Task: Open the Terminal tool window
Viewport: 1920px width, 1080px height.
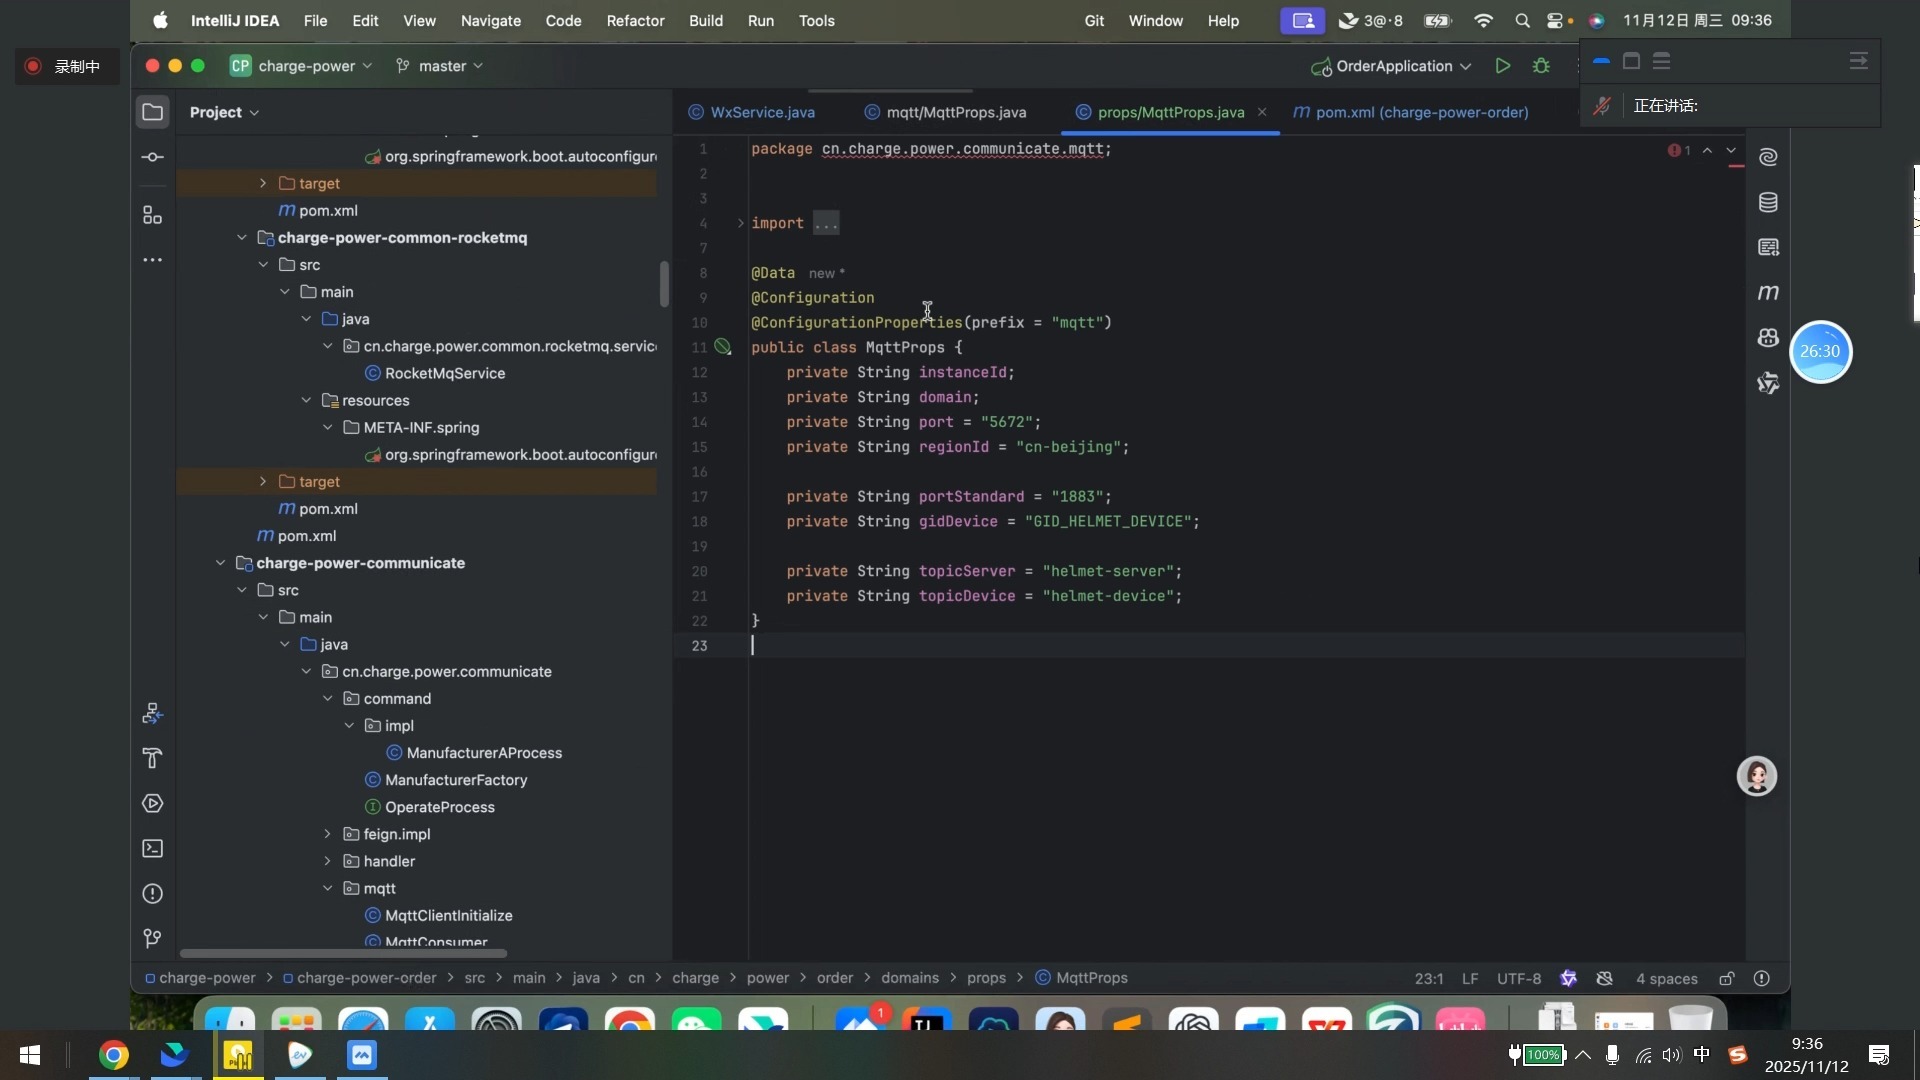Action: (152, 849)
